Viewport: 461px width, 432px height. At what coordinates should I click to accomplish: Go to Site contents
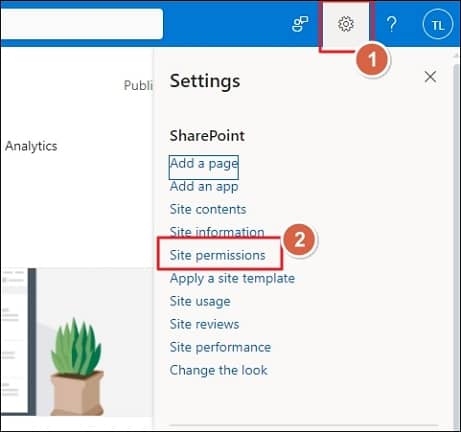[208, 209]
